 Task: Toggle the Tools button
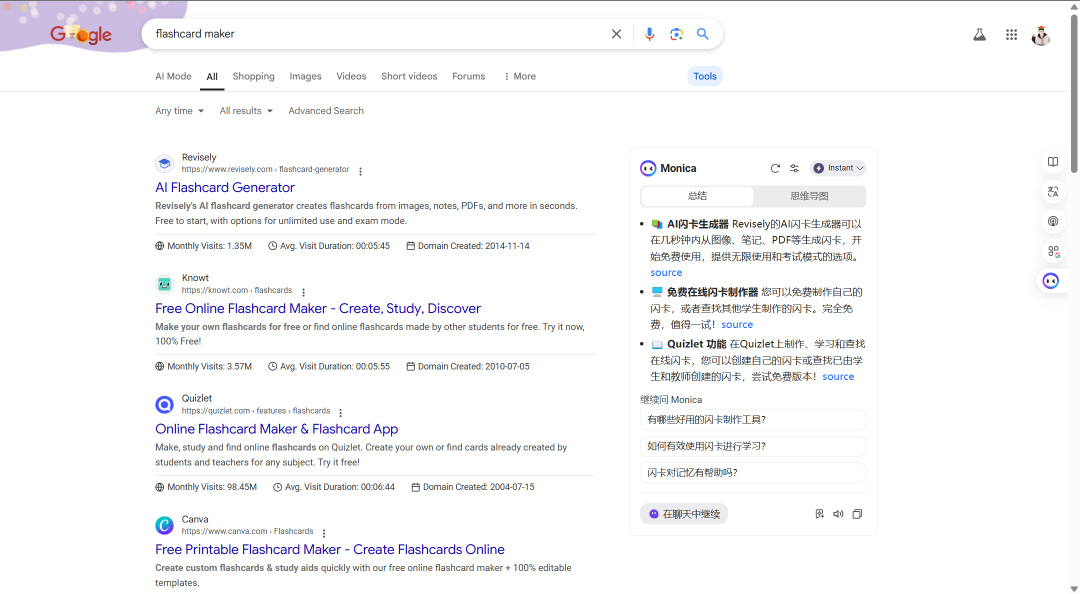pyautogui.click(x=705, y=76)
